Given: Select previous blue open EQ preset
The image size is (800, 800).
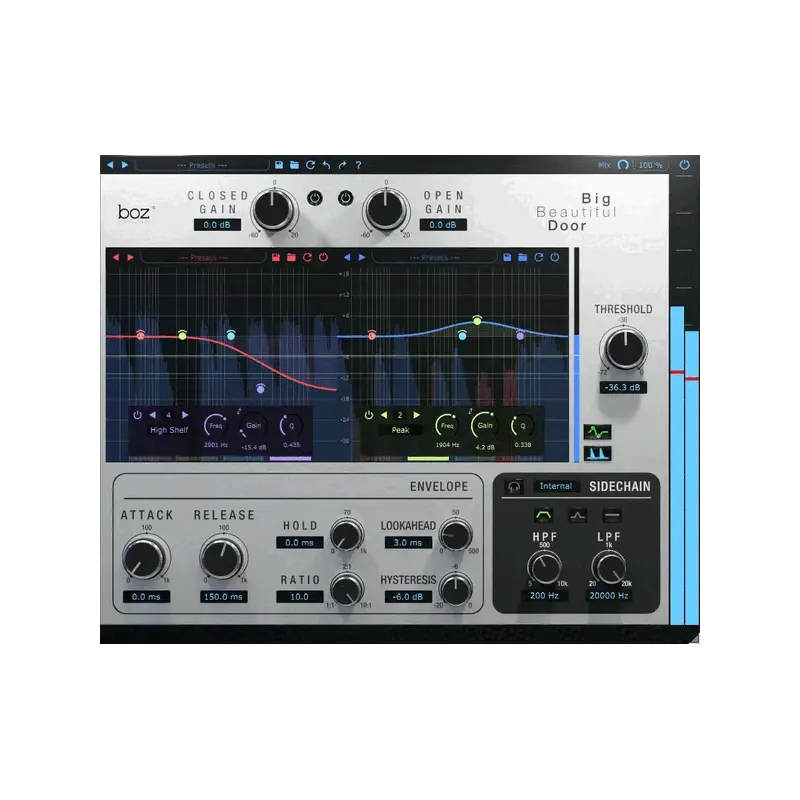Looking at the screenshot, I should click(347, 257).
